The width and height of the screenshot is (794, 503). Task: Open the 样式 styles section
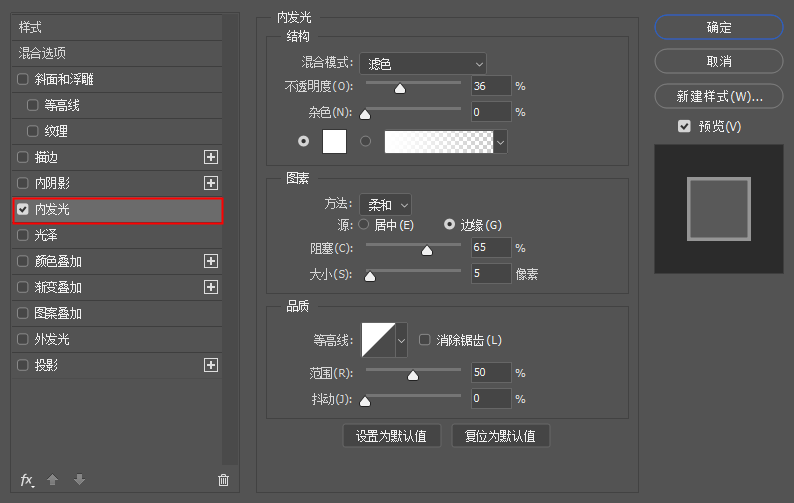point(117,27)
